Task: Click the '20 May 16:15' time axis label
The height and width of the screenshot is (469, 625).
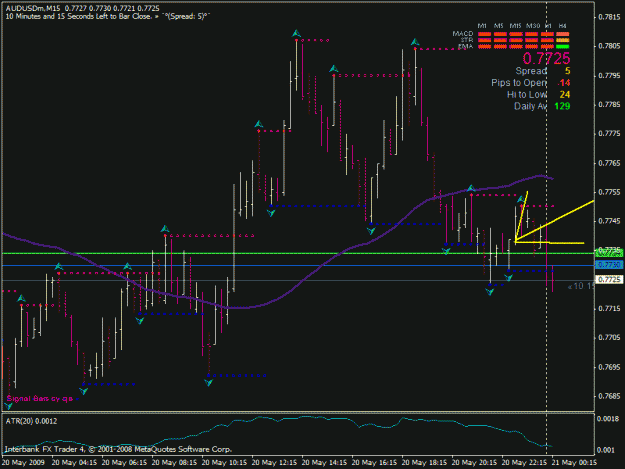Action: point(374,463)
